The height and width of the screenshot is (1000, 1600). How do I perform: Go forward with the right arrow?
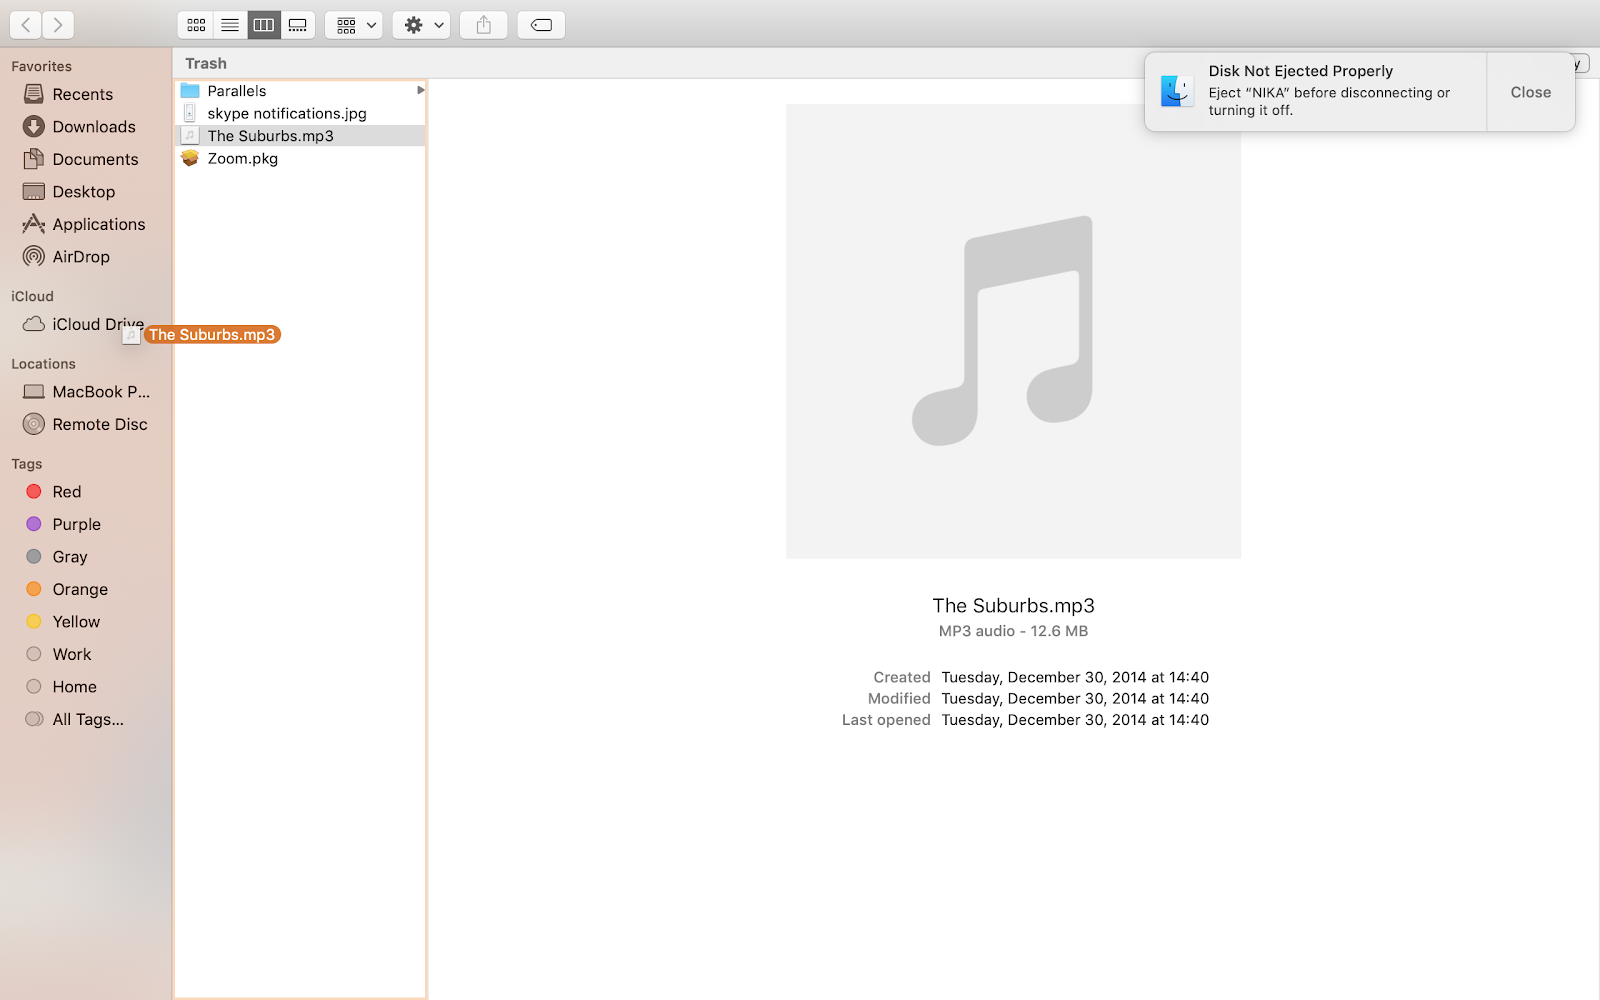[x=58, y=25]
